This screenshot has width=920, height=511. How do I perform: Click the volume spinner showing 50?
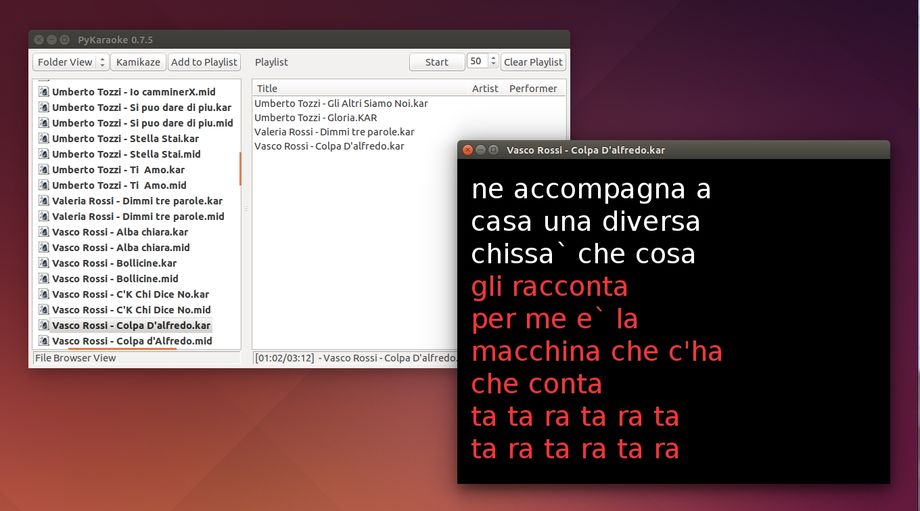click(x=481, y=62)
